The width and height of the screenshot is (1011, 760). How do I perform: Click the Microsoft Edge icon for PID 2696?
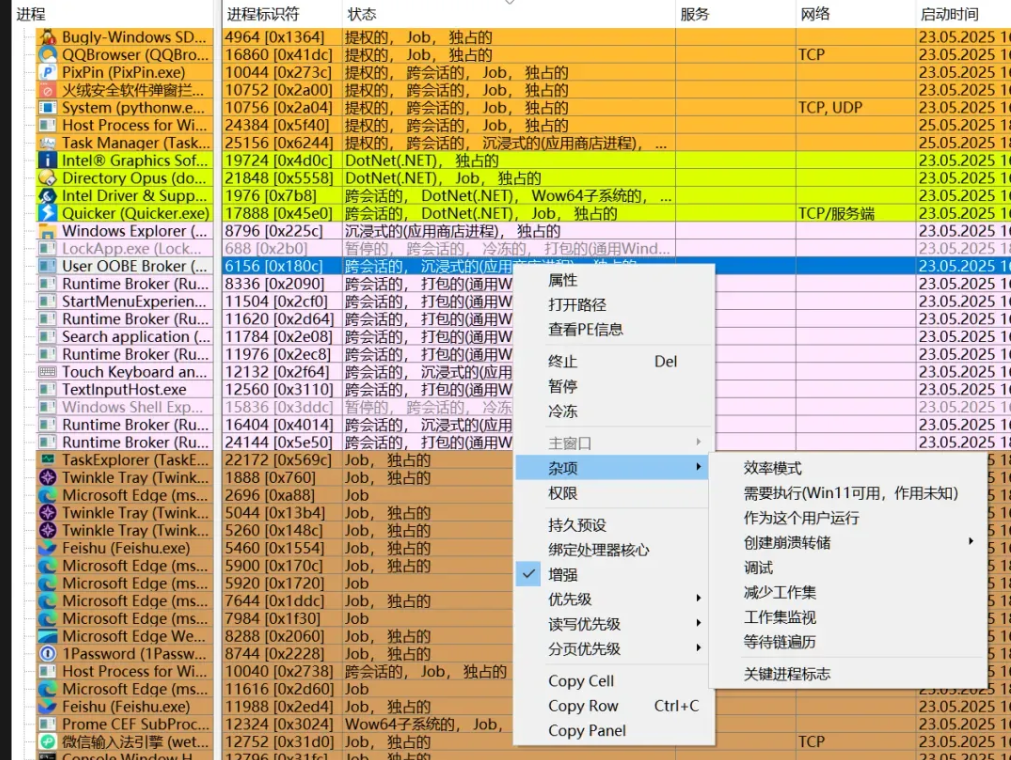48,495
